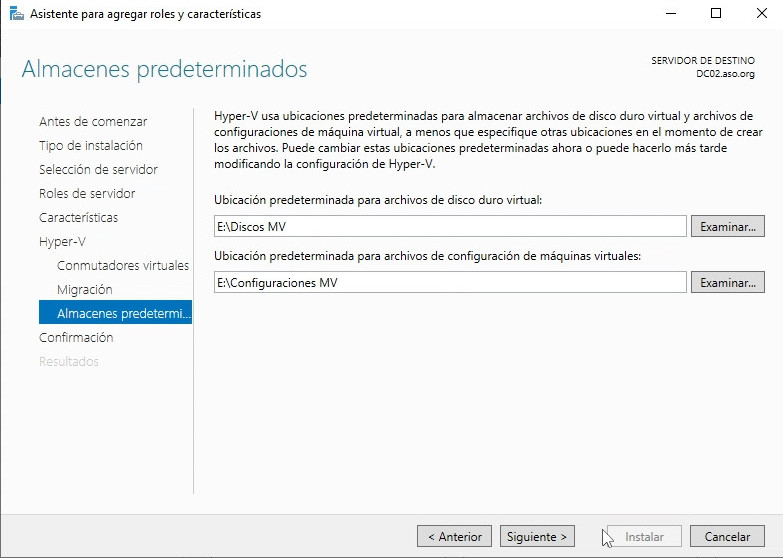Cancel the wizard with 'Cancelar'
The height and width of the screenshot is (558, 783).
pos(727,536)
